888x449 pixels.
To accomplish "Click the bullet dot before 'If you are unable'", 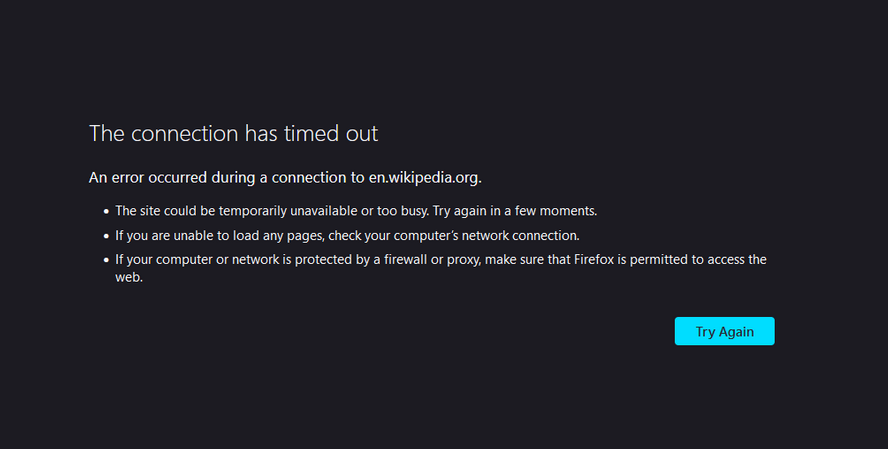I will tap(106, 236).
